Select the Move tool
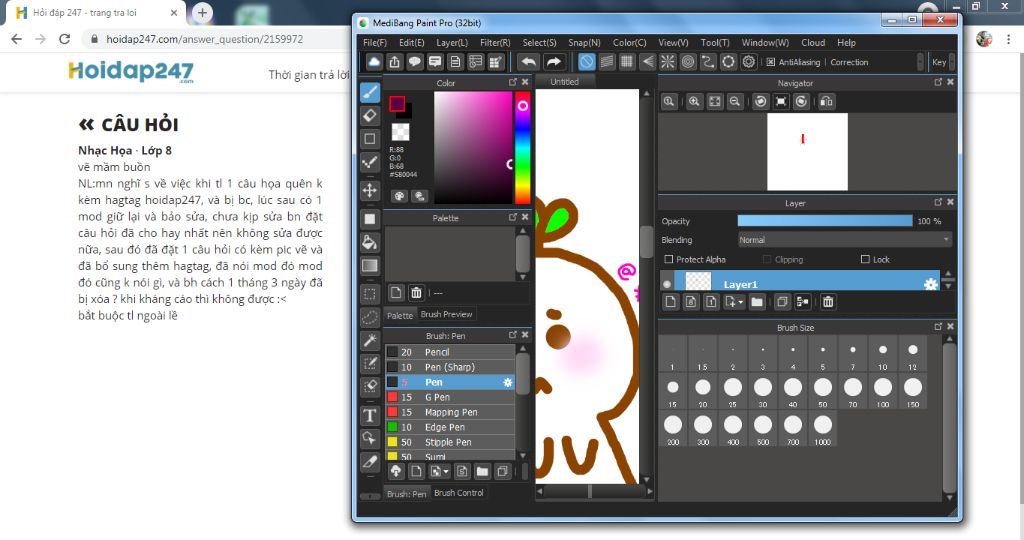1024x540 pixels. (x=370, y=191)
